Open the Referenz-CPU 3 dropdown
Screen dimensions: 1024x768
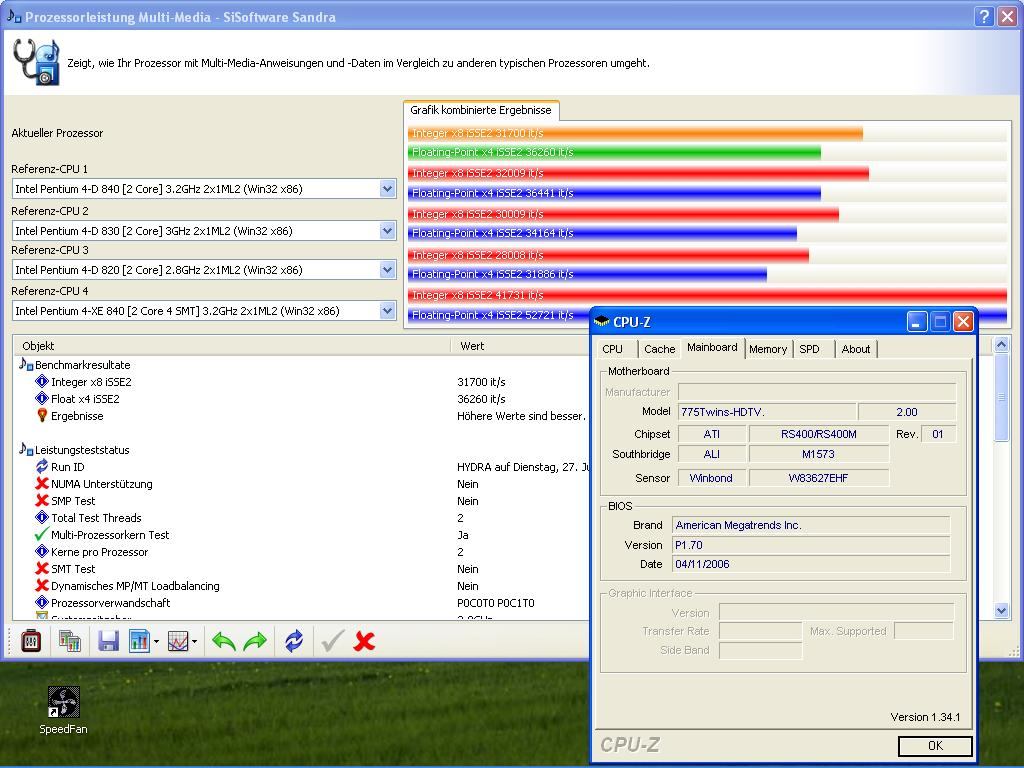387,270
